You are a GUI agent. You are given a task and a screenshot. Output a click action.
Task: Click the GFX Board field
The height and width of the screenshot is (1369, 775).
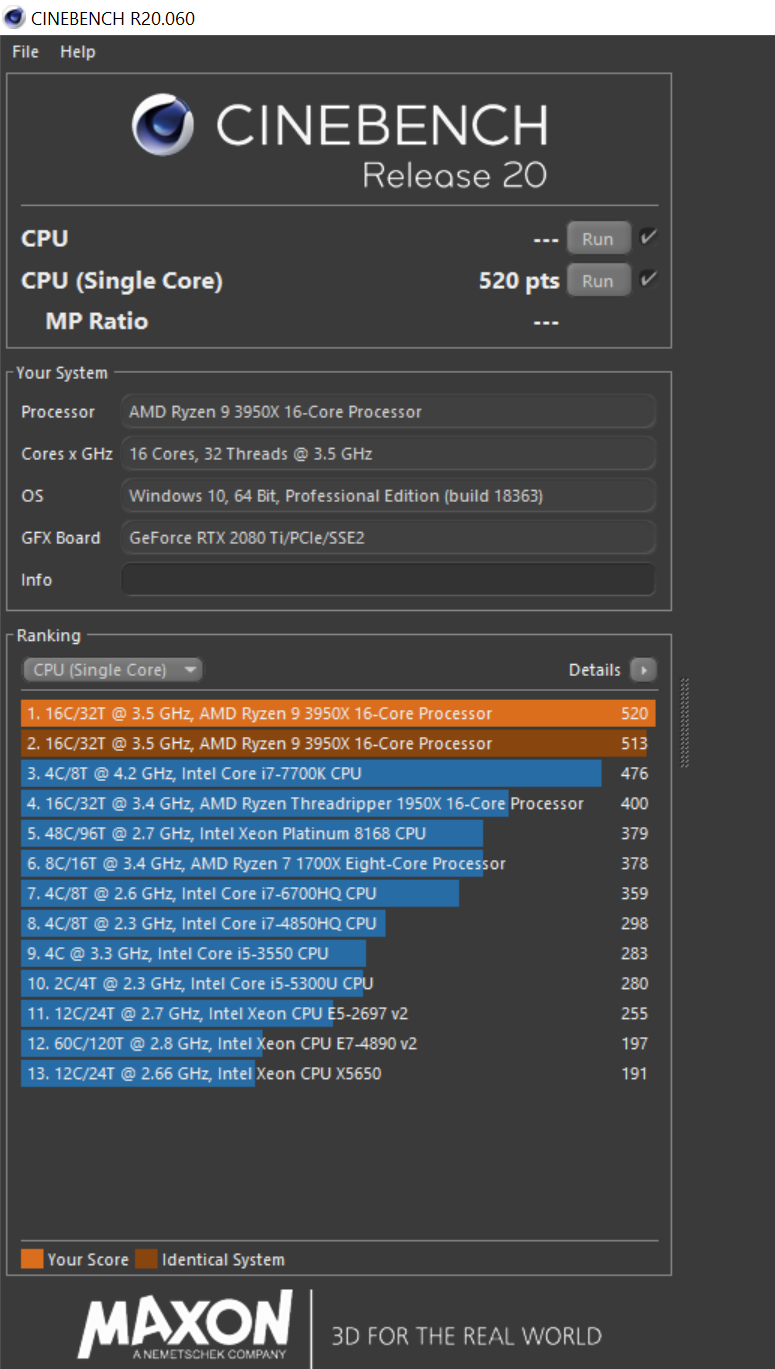(x=389, y=538)
